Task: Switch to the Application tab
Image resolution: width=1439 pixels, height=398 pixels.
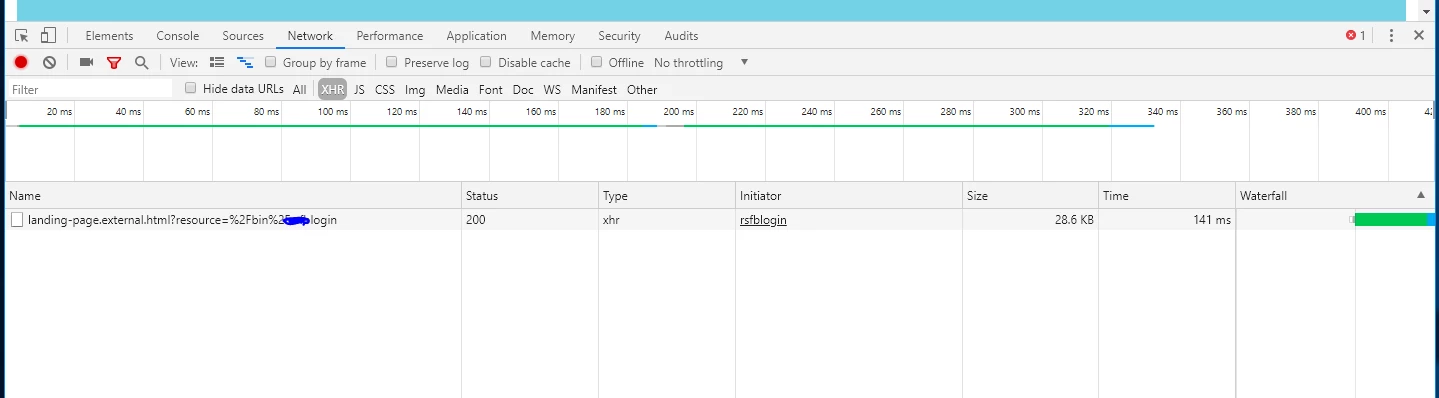Action: click(x=477, y=36)
